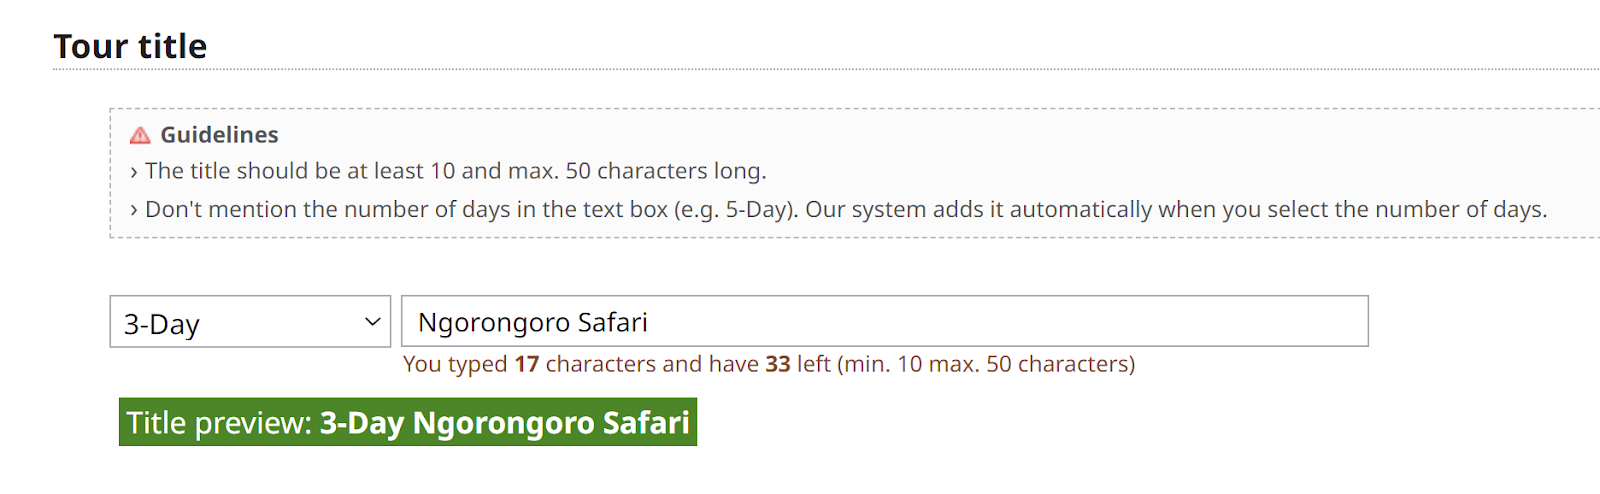
Task: Click the bold "17" typed characters number
Action: 527,364
